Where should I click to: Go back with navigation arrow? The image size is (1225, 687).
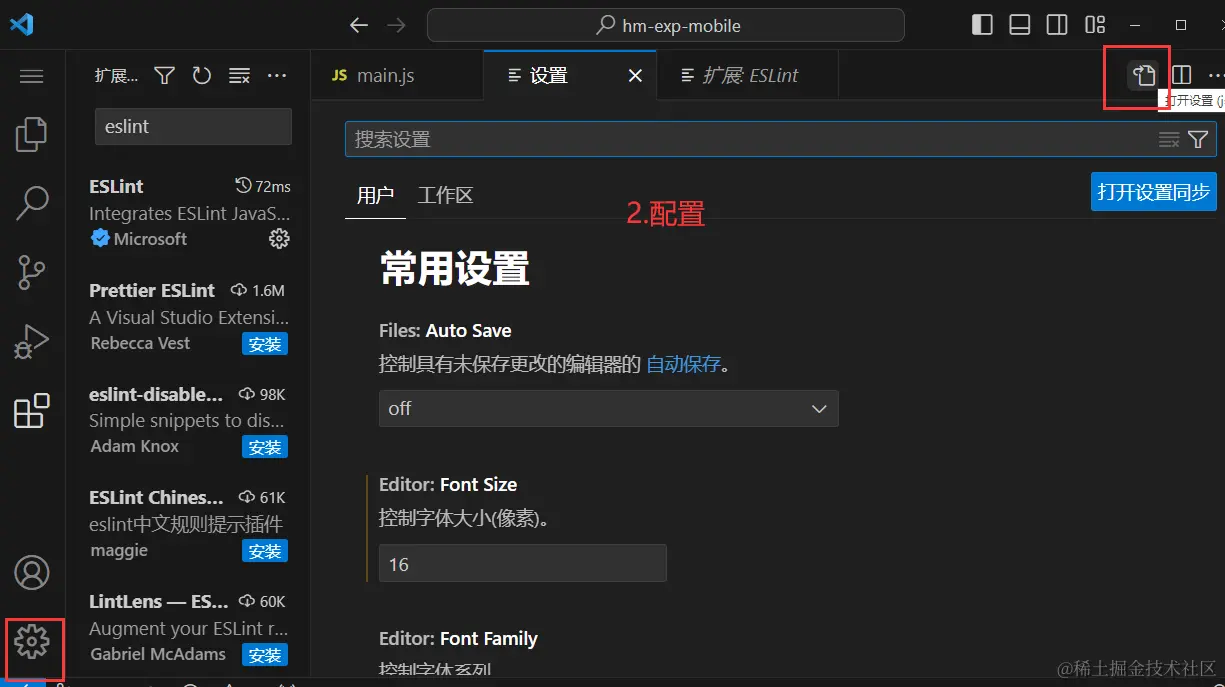pyautogui.click(x=359, y=25)
